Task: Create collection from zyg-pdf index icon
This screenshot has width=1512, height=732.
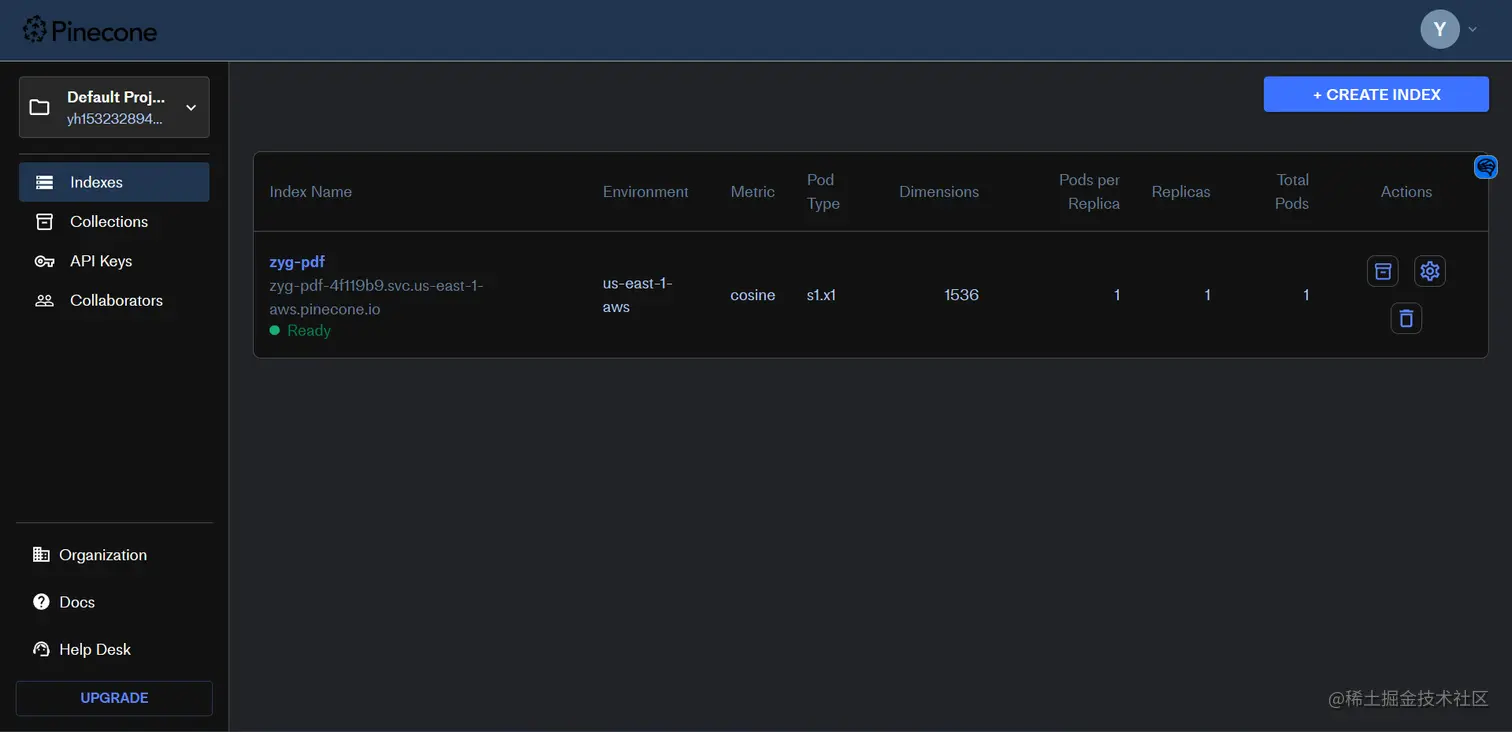Action: 1382,271
